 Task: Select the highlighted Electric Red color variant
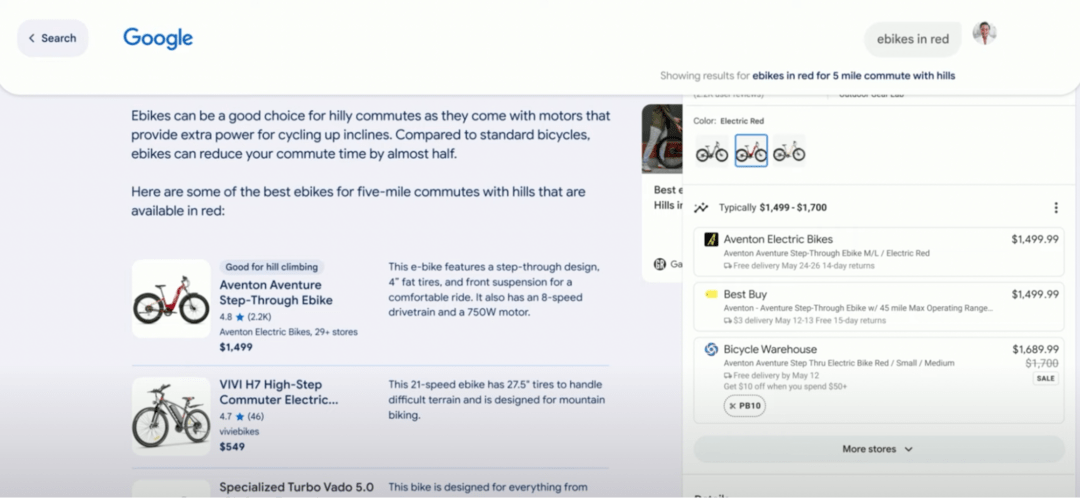coord(751,151)
